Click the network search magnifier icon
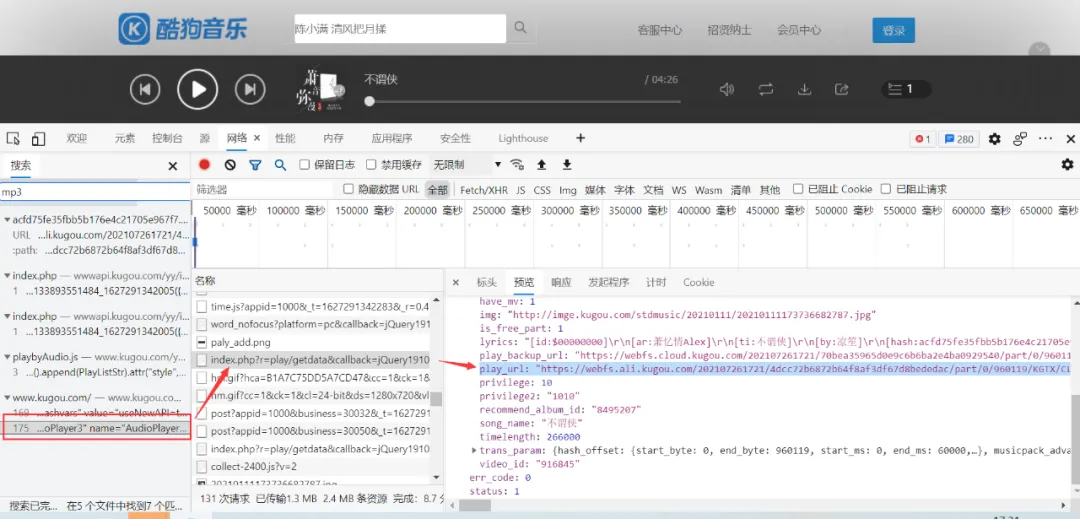Image resolution: width=1080 pixels, height=519 pixels. tap(280, 165)
